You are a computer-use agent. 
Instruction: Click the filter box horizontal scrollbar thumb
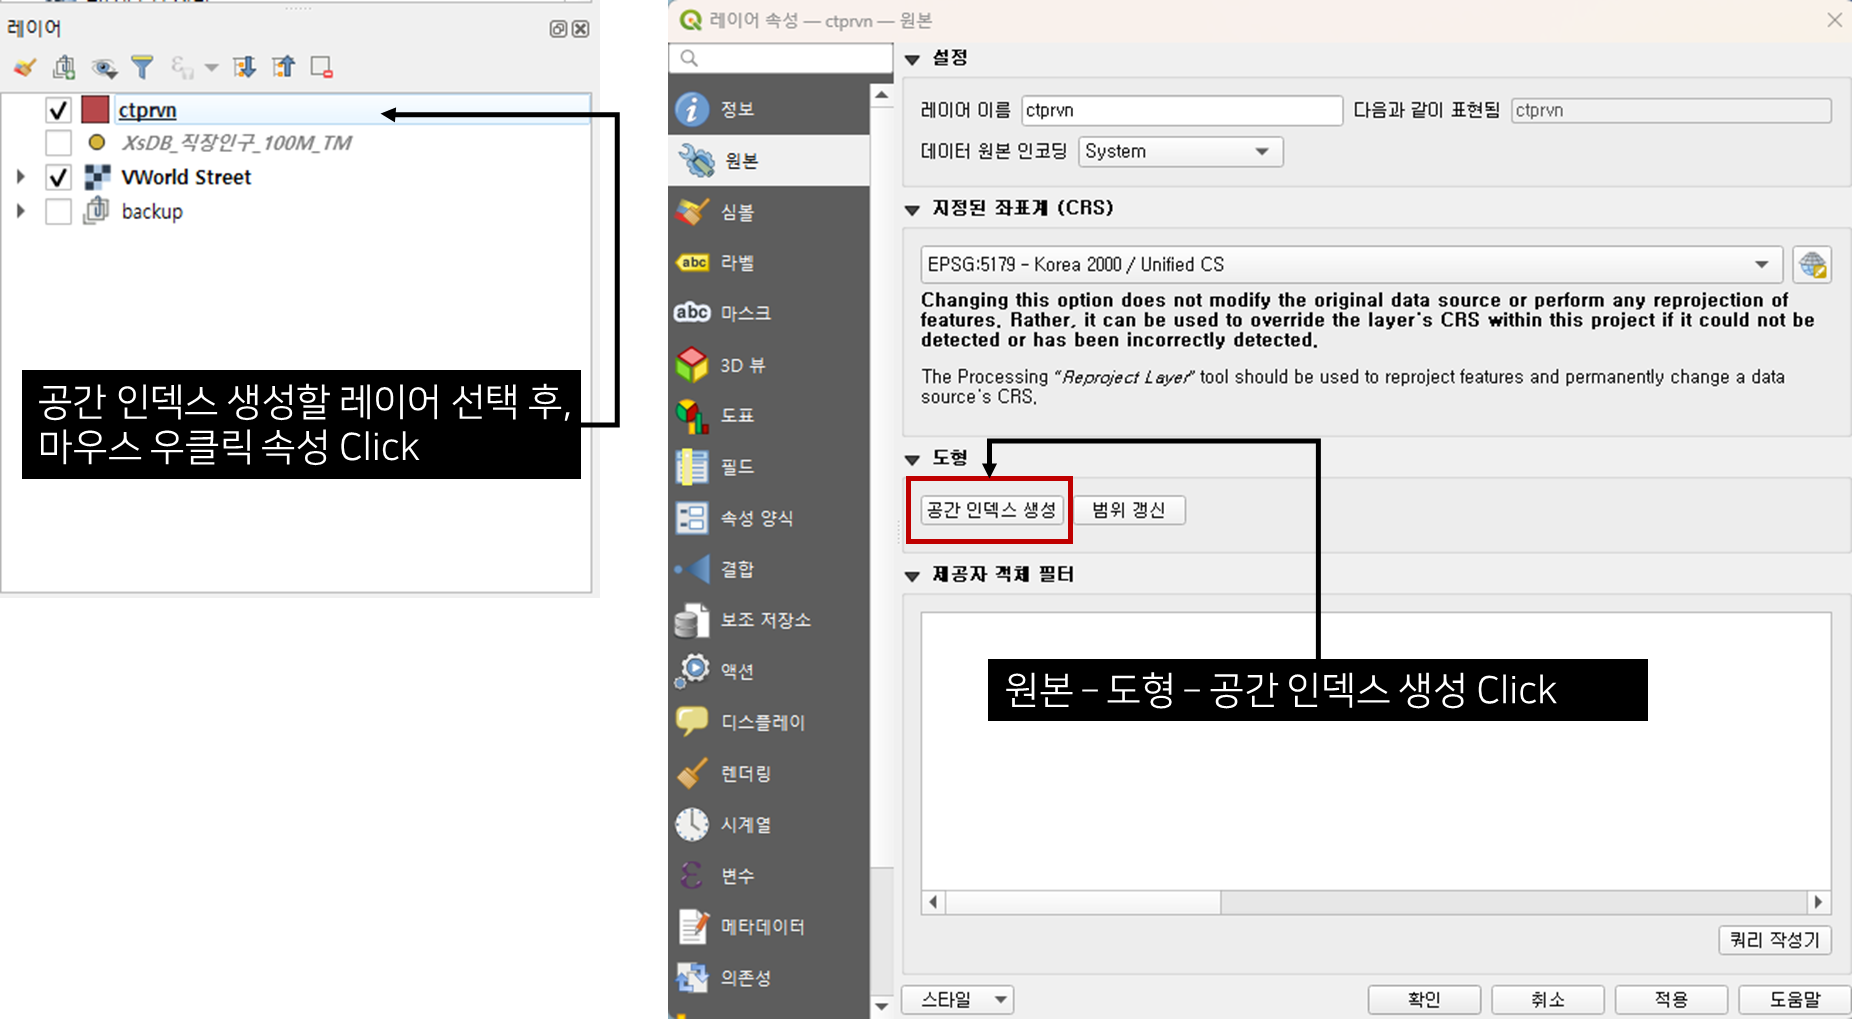click(1083, 902)
